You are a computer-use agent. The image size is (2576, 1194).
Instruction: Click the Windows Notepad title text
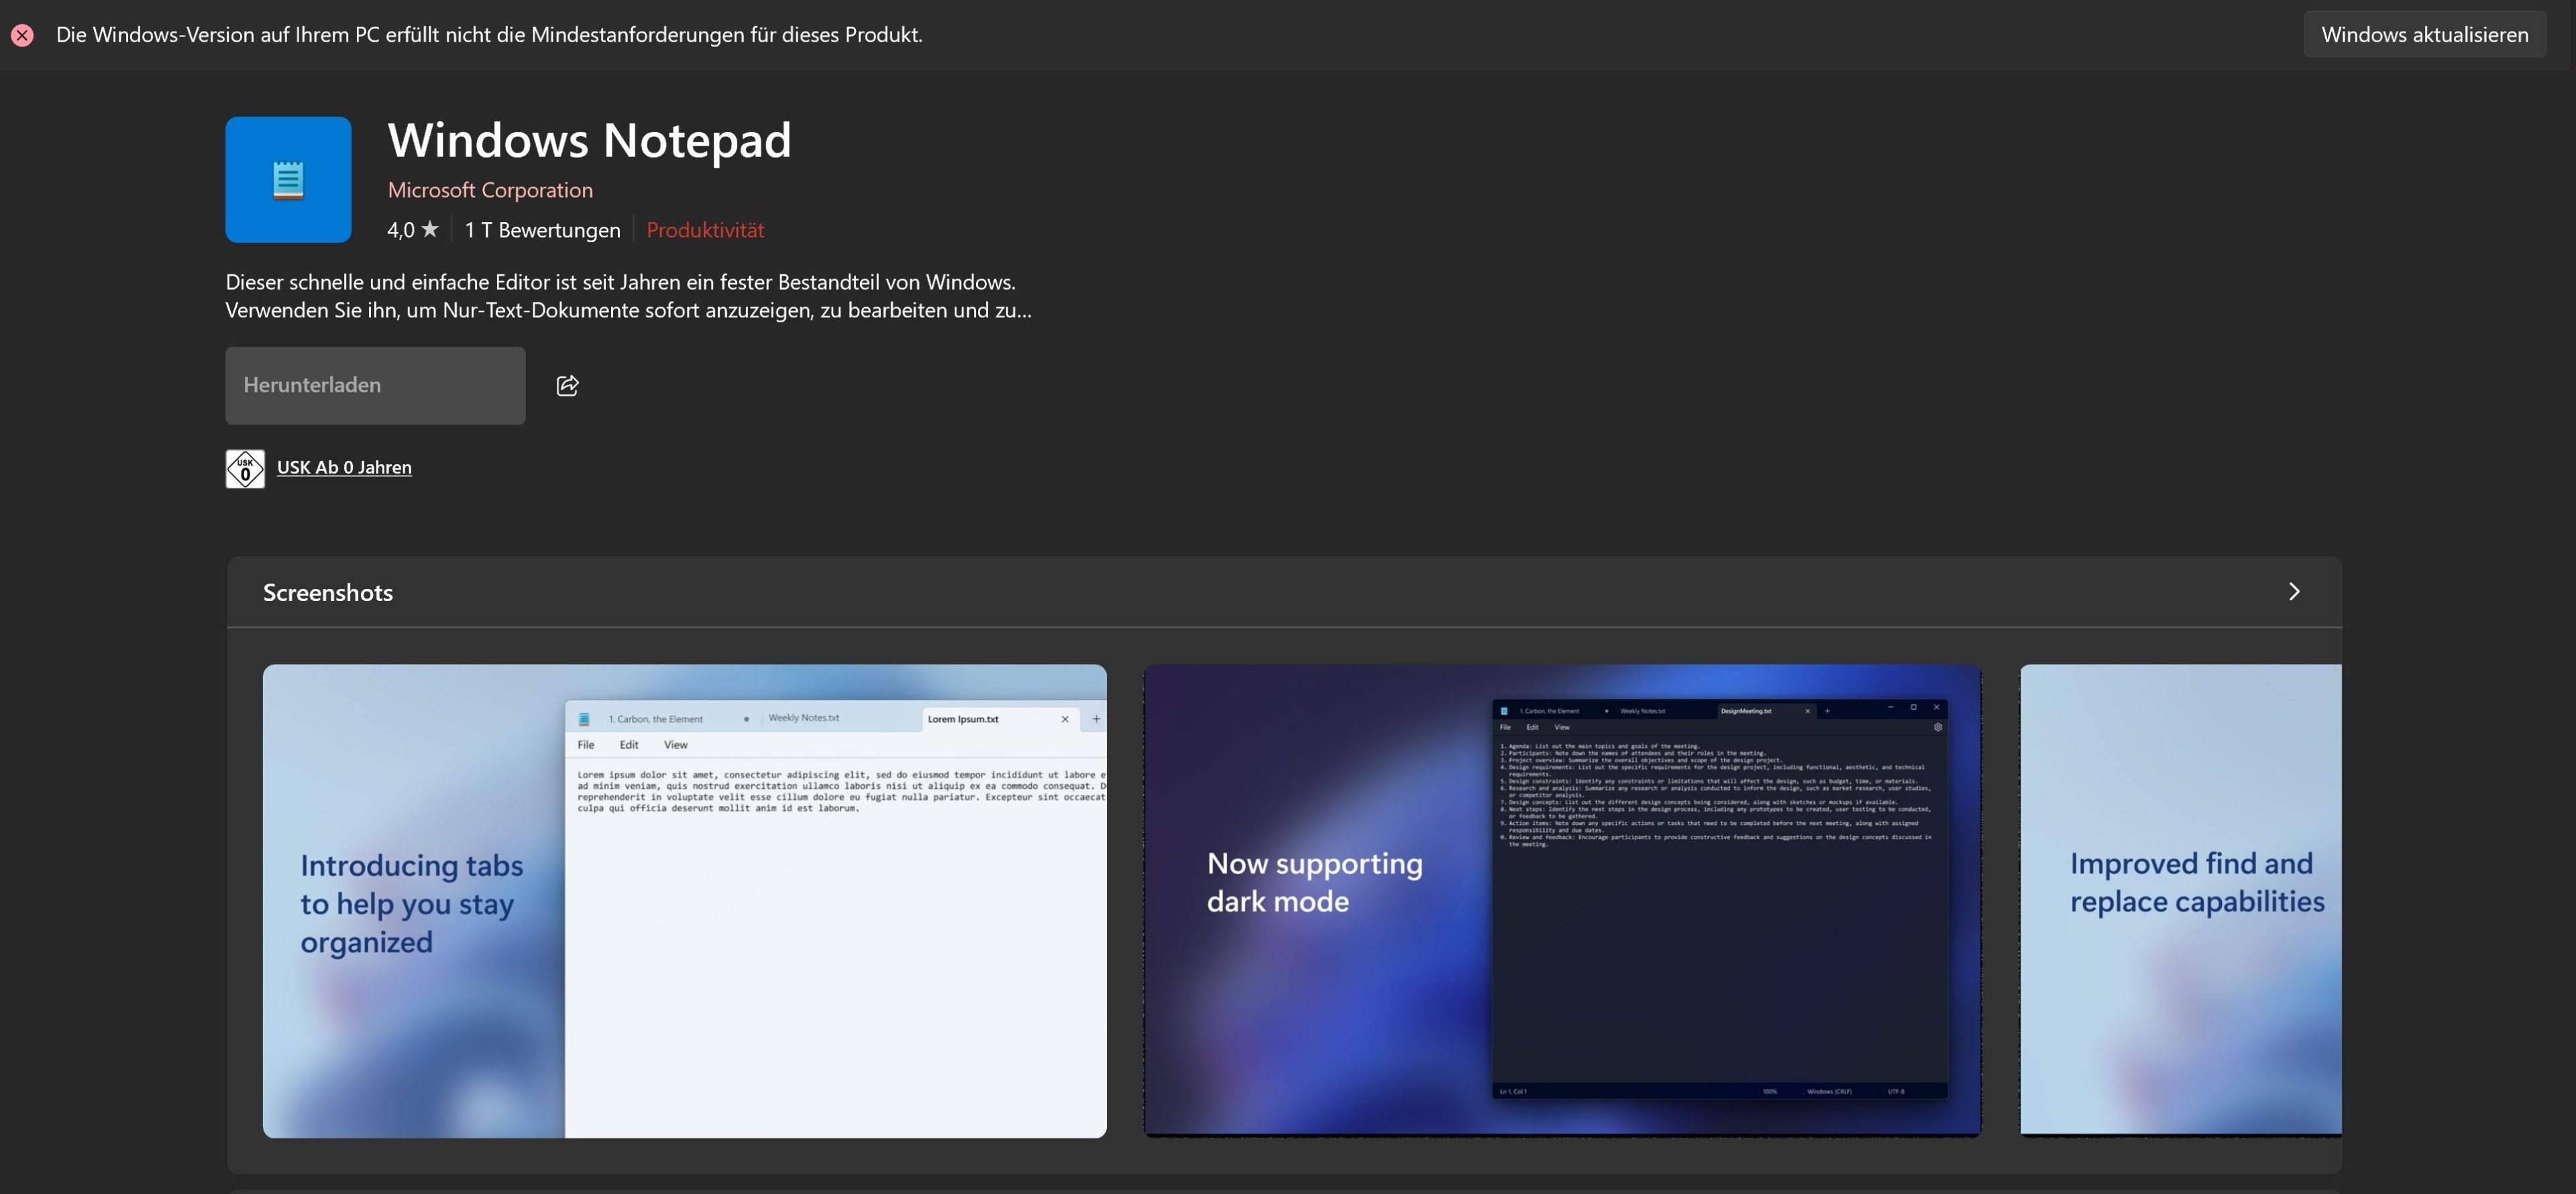[589, 140]
